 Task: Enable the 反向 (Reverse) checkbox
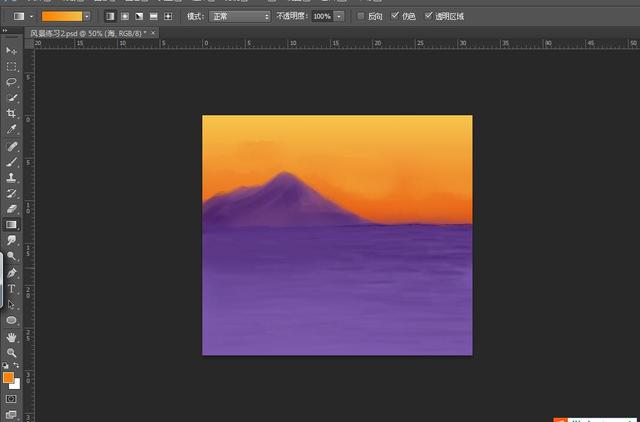[x=361, y=17]
